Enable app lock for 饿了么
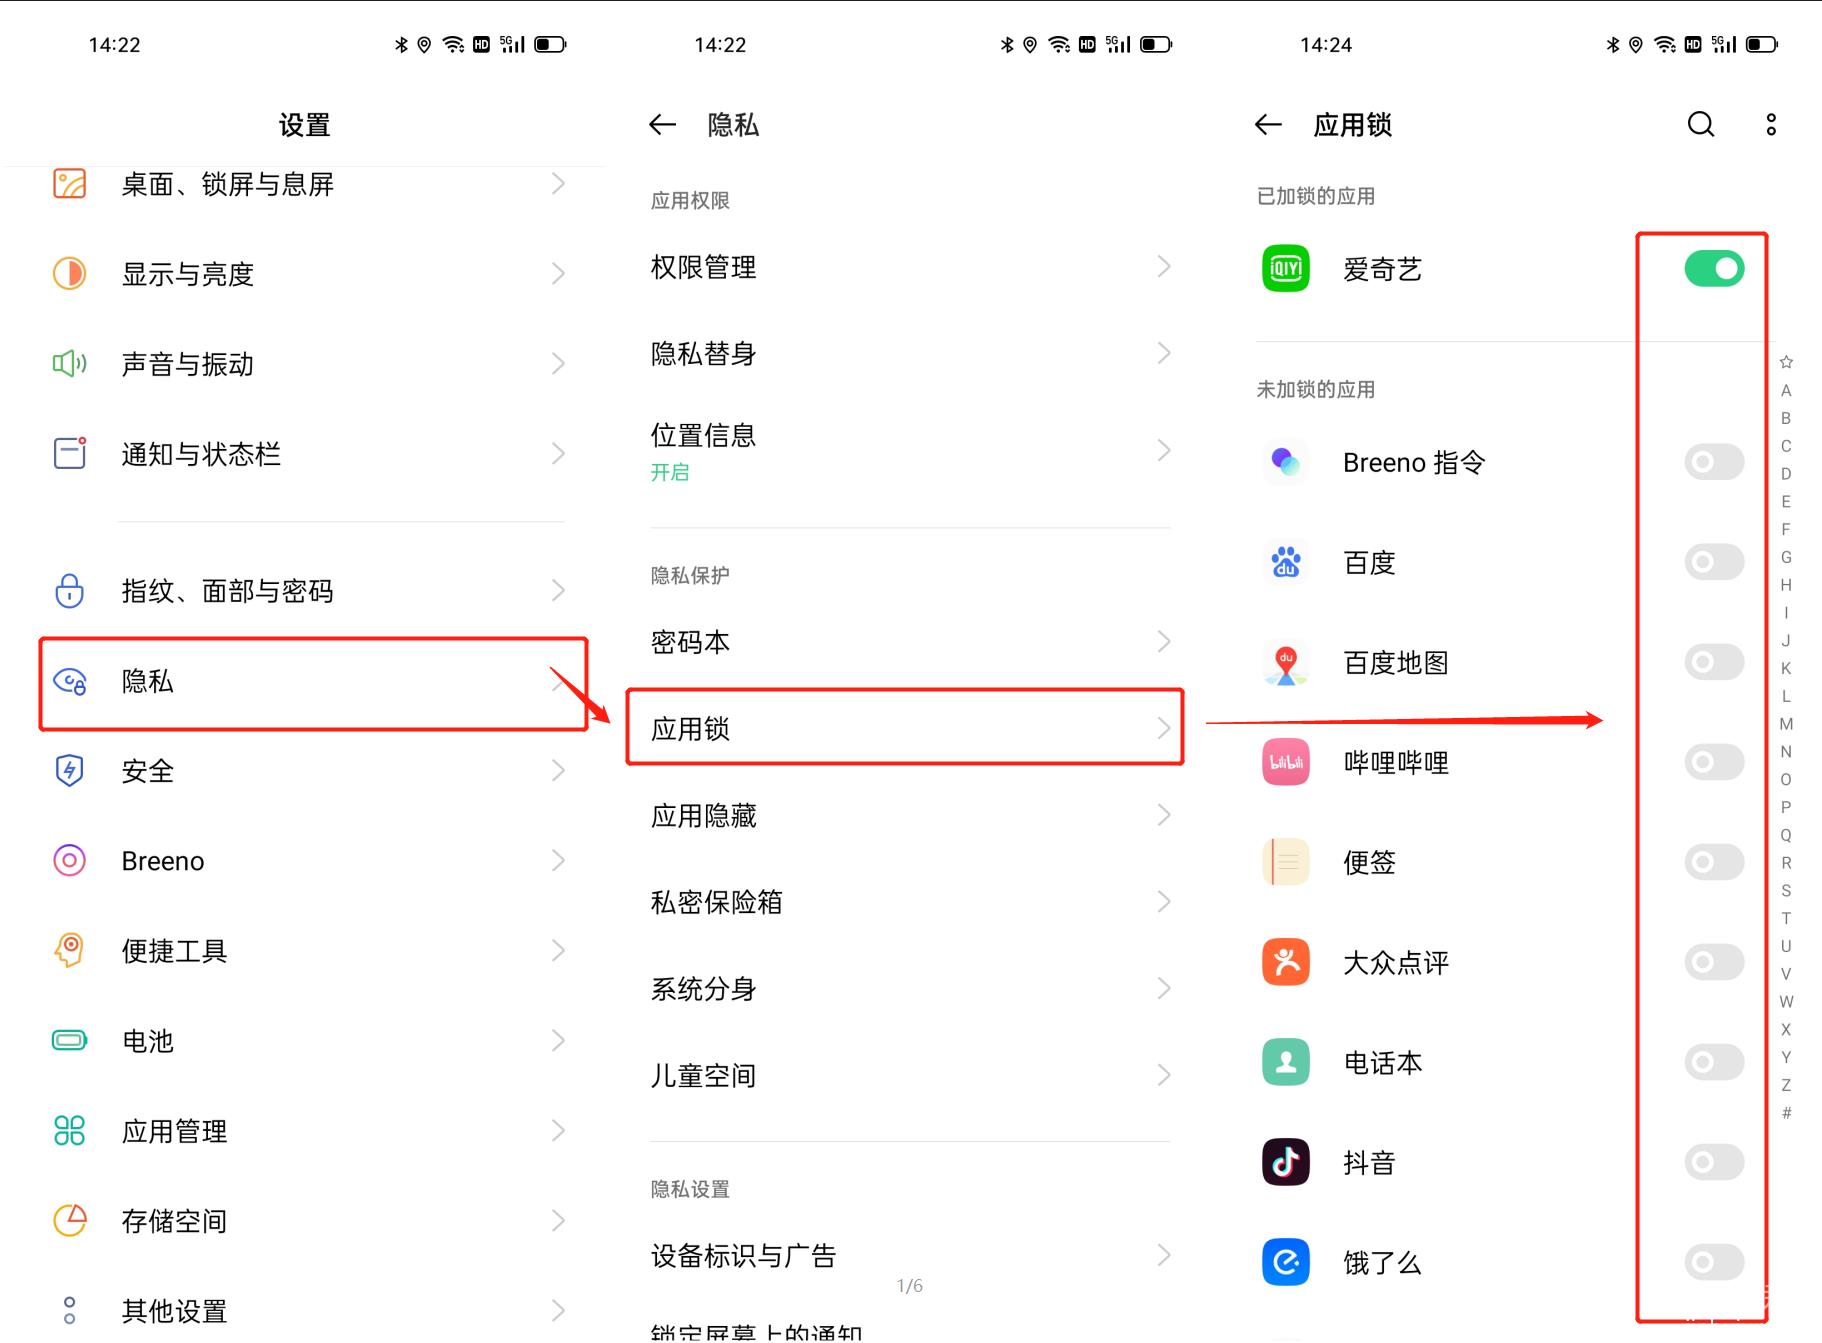Viewport: 1822px width, 1343px height. [1714, 1262]
